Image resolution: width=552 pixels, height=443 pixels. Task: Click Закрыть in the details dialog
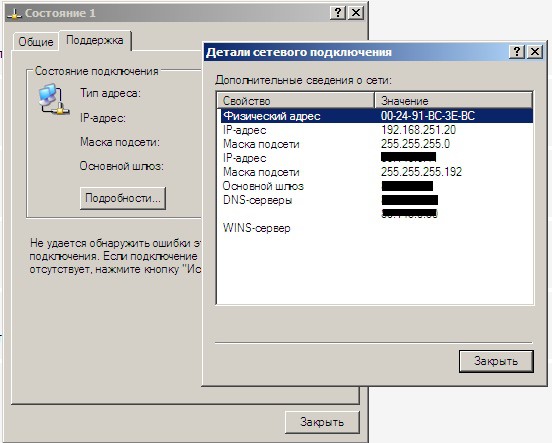[x=496, y=361]
